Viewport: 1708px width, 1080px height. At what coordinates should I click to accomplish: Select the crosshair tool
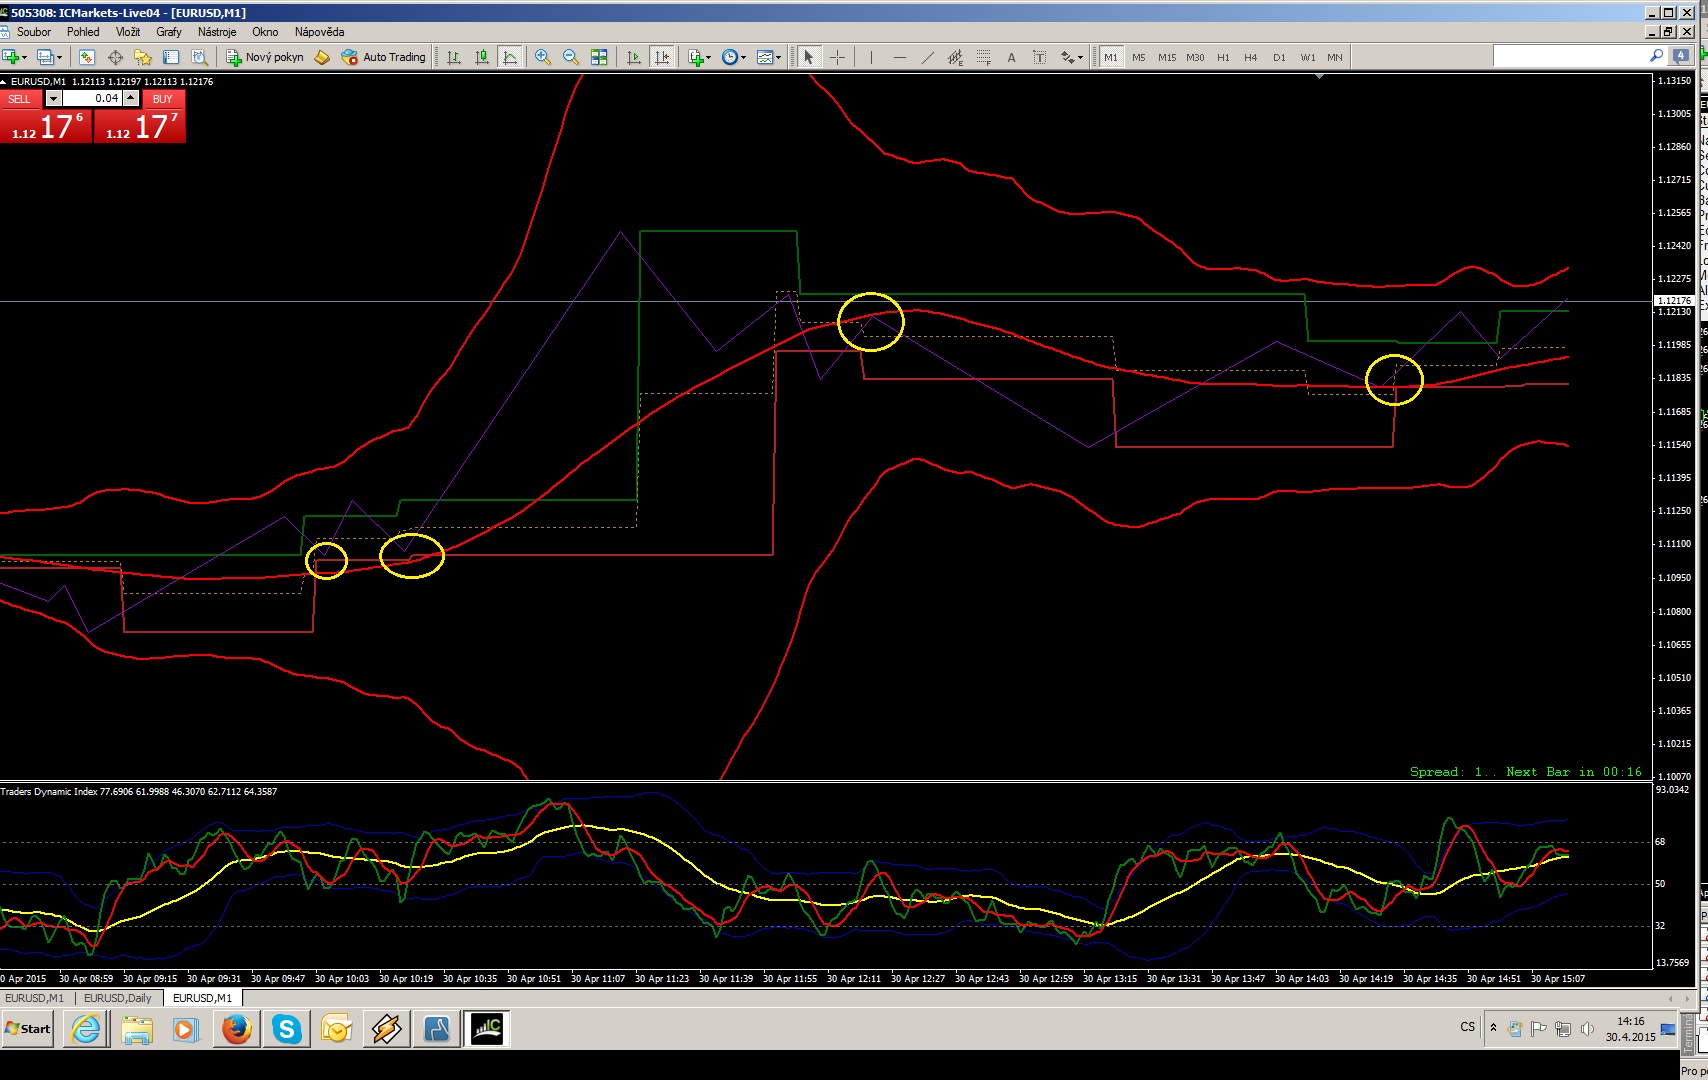click(x=837, y=57)
